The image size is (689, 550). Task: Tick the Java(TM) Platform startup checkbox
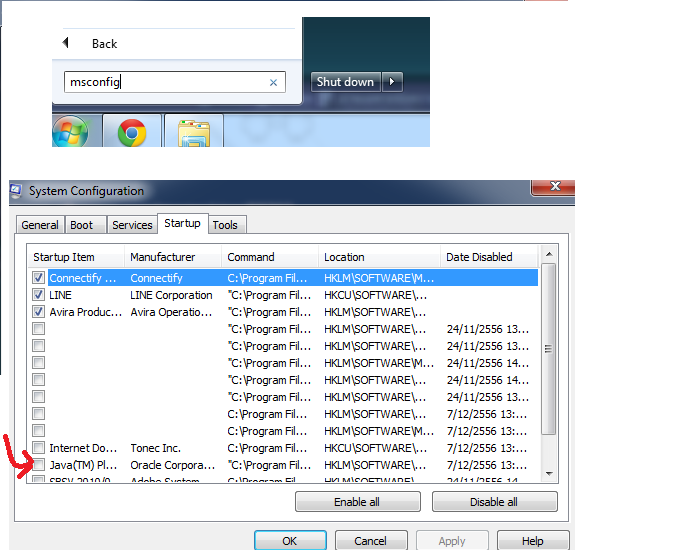pyautogui.click(x=38, y=465)
